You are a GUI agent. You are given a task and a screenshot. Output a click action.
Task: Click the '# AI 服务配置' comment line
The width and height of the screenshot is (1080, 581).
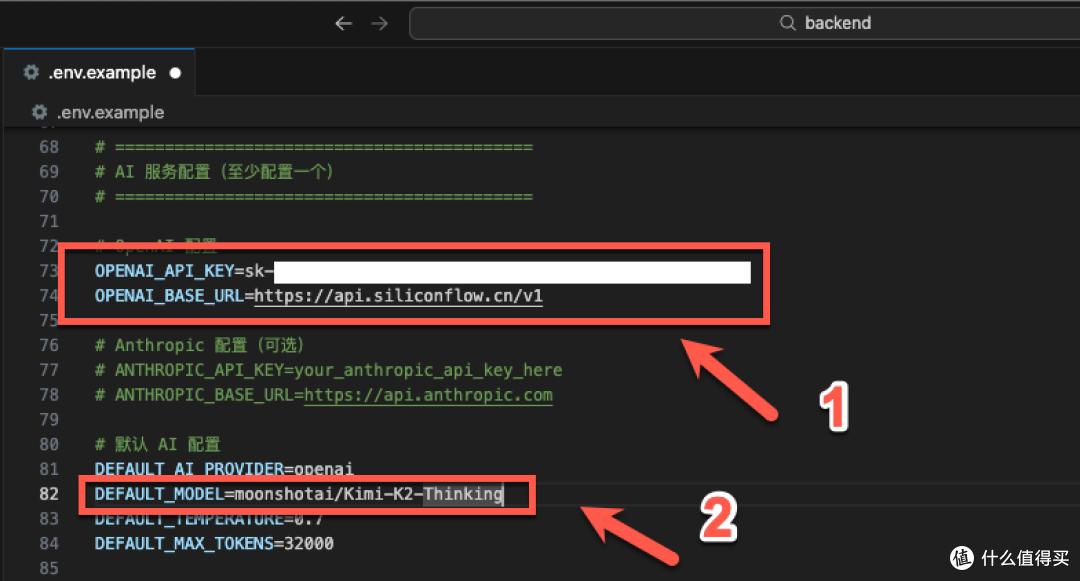click(214, 171)
